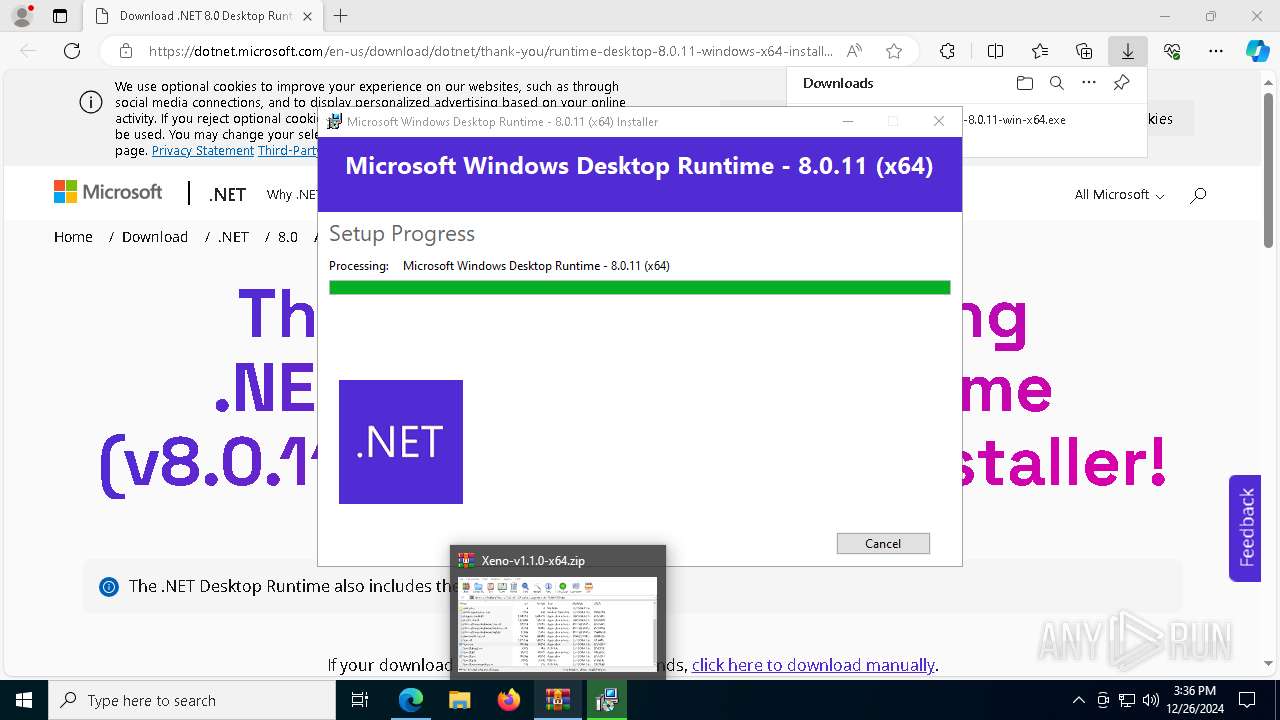This screenshot has height=720, width=1280.
Task: Open File Explorer from taskbar
Action: pyautogui.click(x=460, y=700)
